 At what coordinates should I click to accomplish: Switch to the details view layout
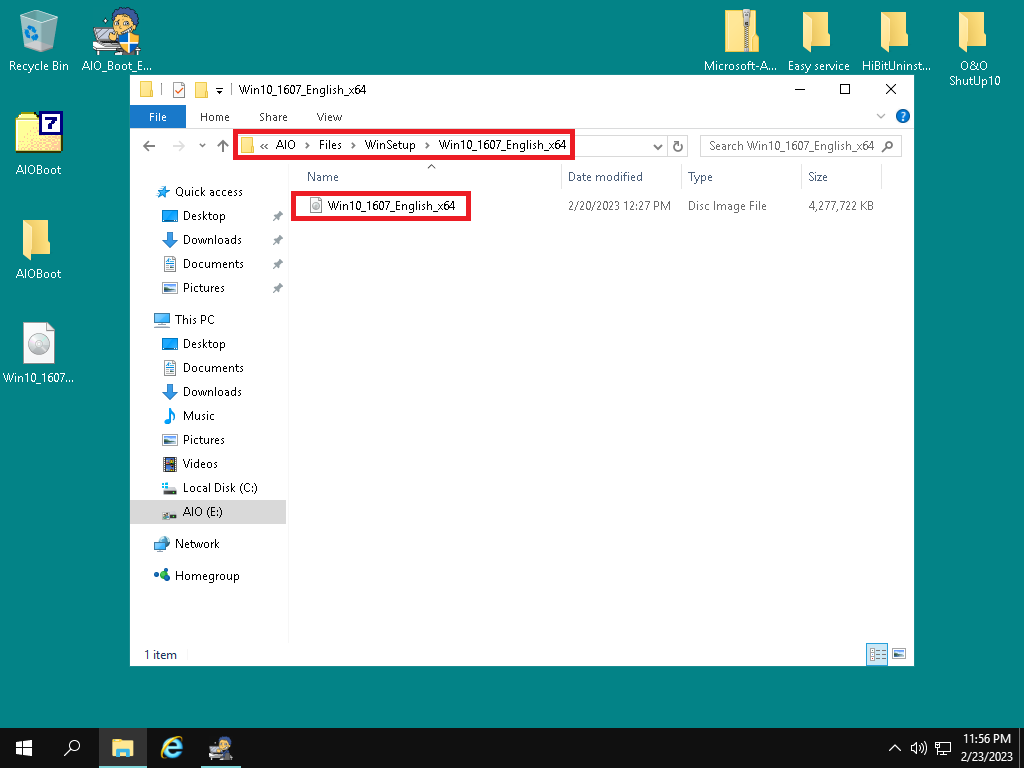point(877,654)
